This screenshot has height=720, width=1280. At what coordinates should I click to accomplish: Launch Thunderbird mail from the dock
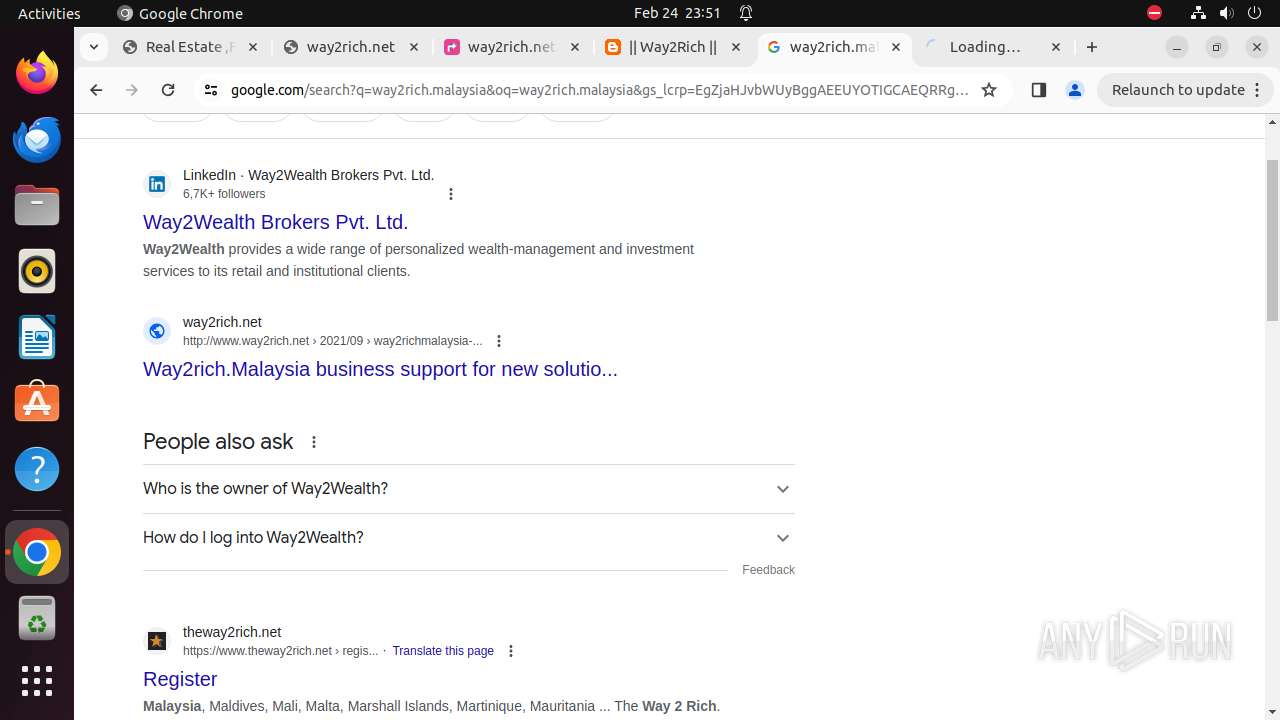click(x=37, y=140)
